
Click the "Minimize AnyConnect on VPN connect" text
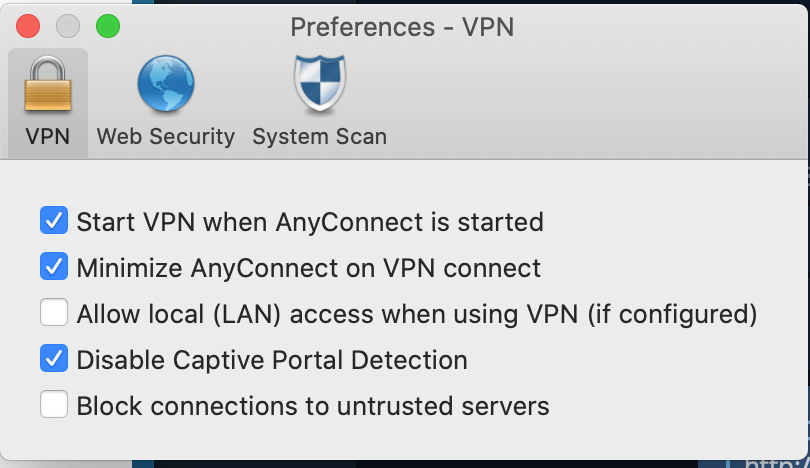pos(308,268)
